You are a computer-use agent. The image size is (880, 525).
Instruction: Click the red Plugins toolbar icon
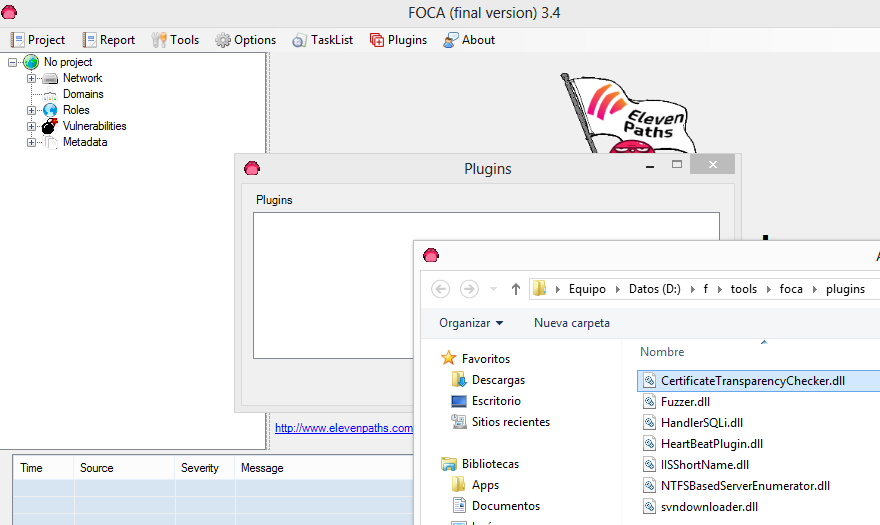(x=377, y=40)
